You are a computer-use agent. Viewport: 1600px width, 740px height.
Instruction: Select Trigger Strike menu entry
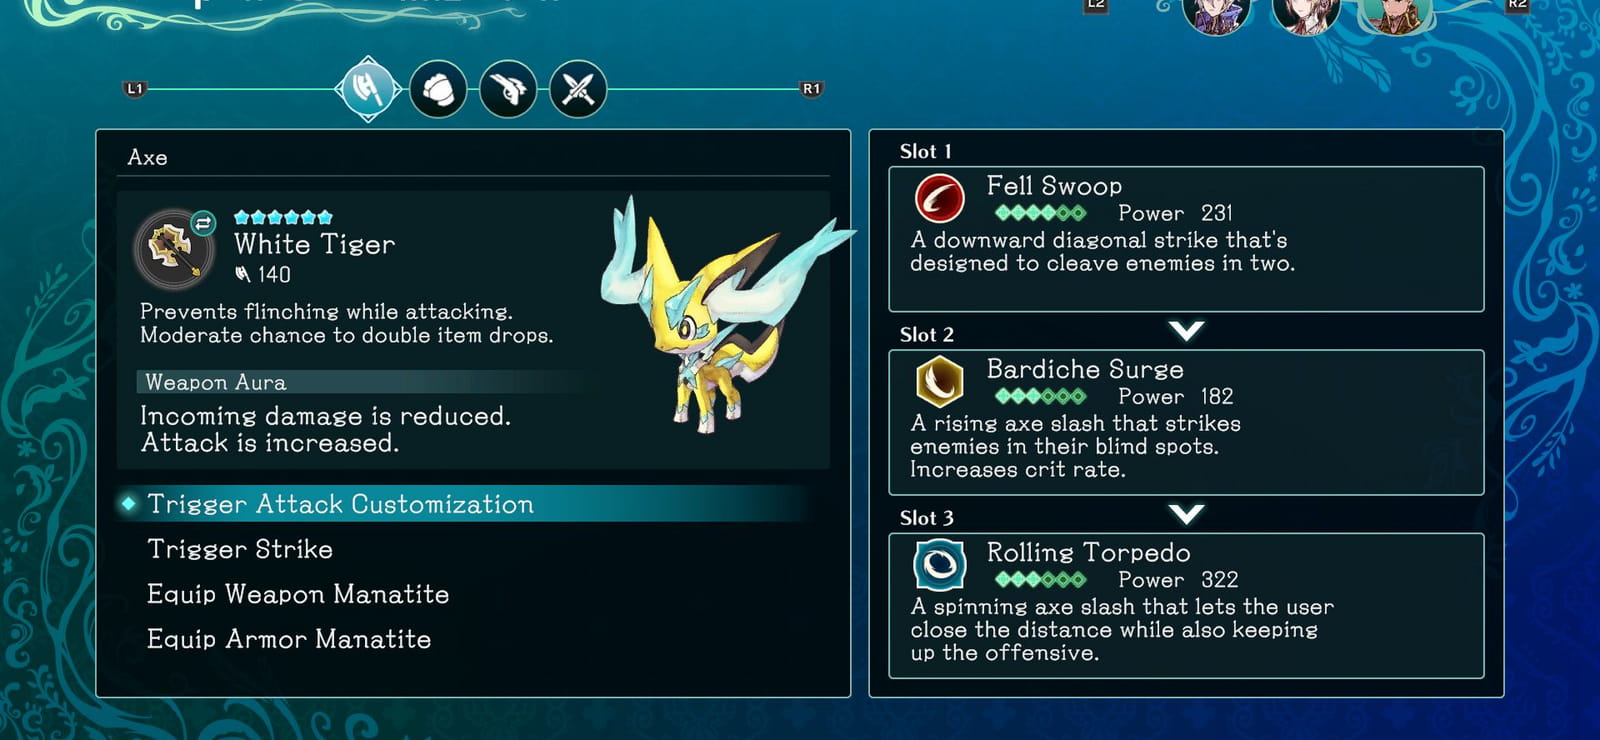click(x=240, y=549)
